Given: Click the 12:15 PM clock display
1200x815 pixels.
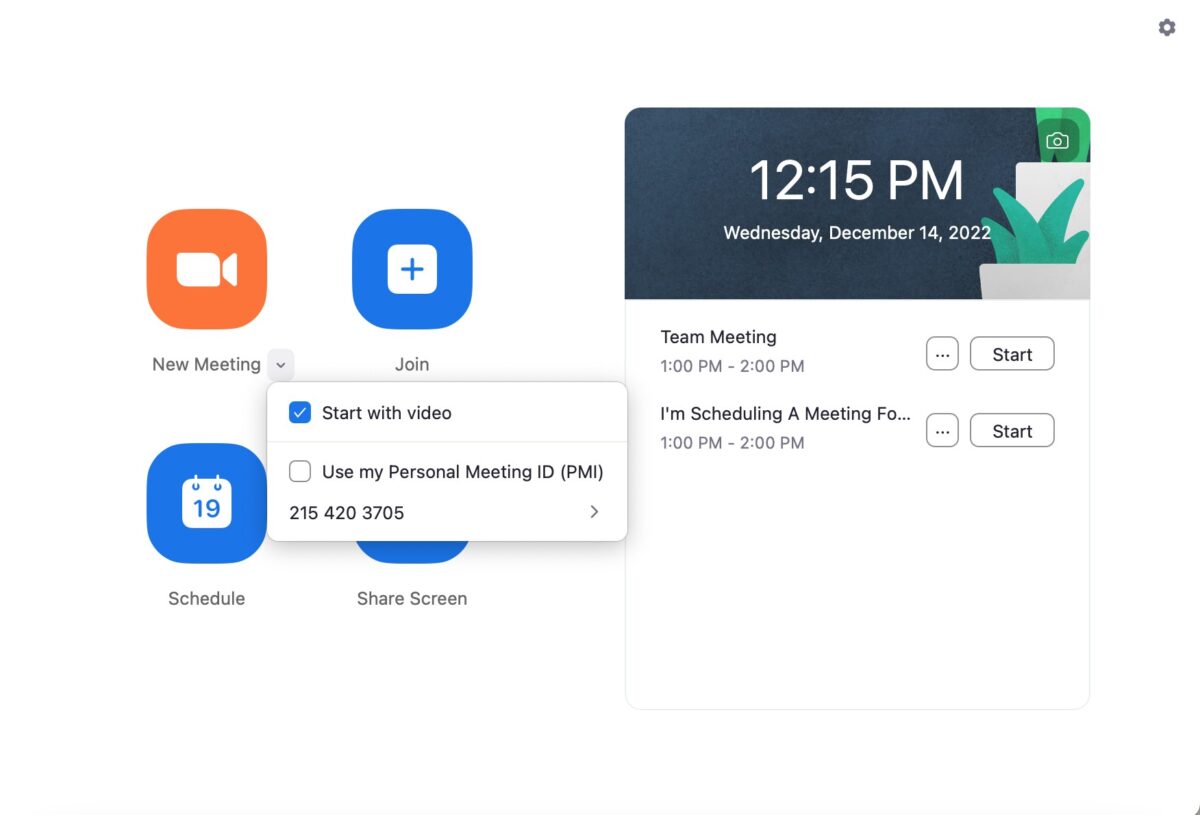Looking at the screenshot, I should pyautogui.click(x=856, y=182).
